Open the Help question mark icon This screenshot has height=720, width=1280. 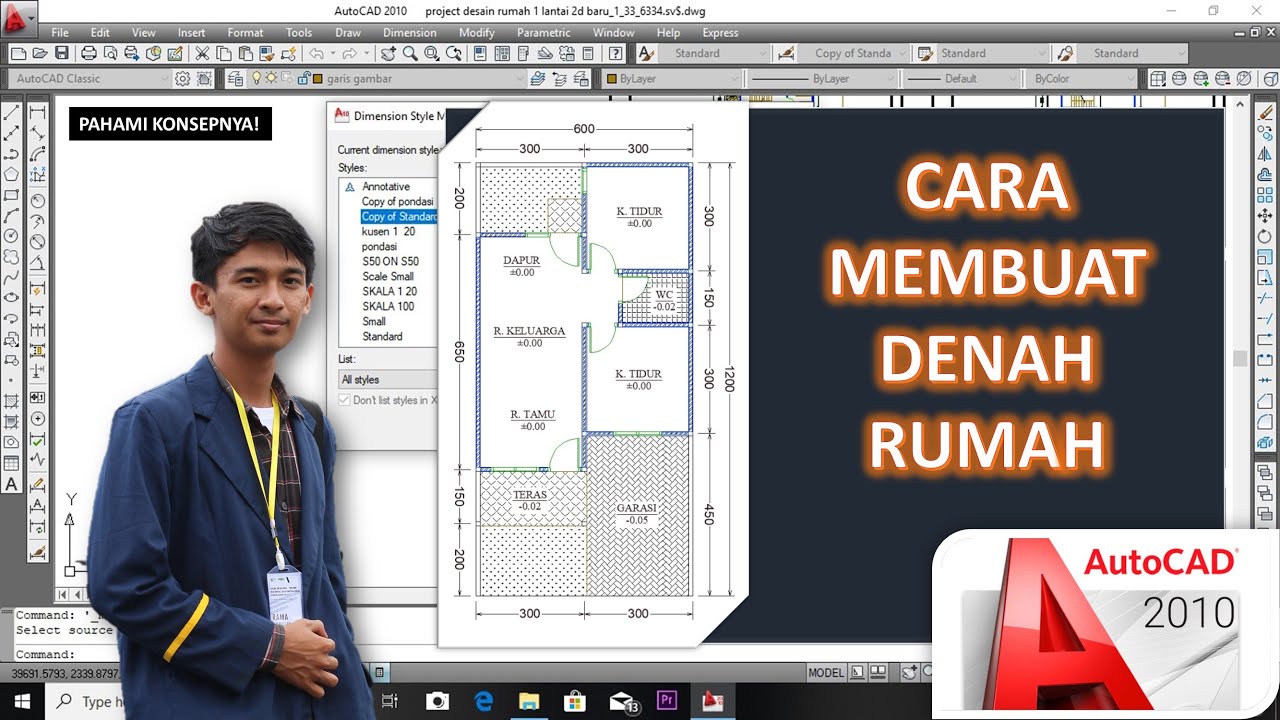[x=616, y=53]
